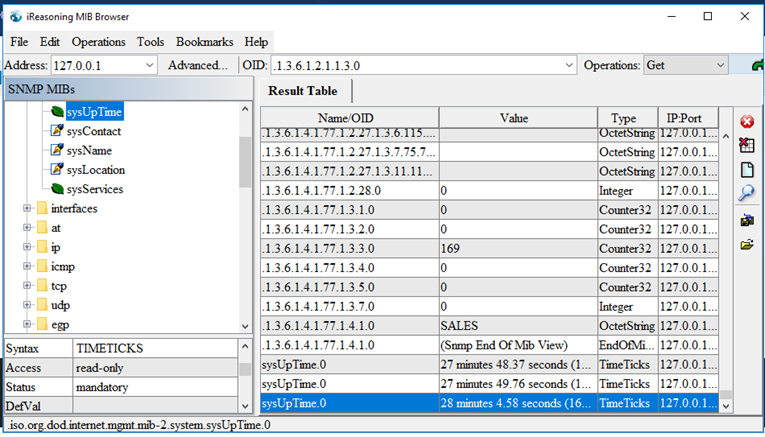The height and width of the screenshot is (437, 765).
Task: Click the Advanced... button
Action: tap(198, 65)
